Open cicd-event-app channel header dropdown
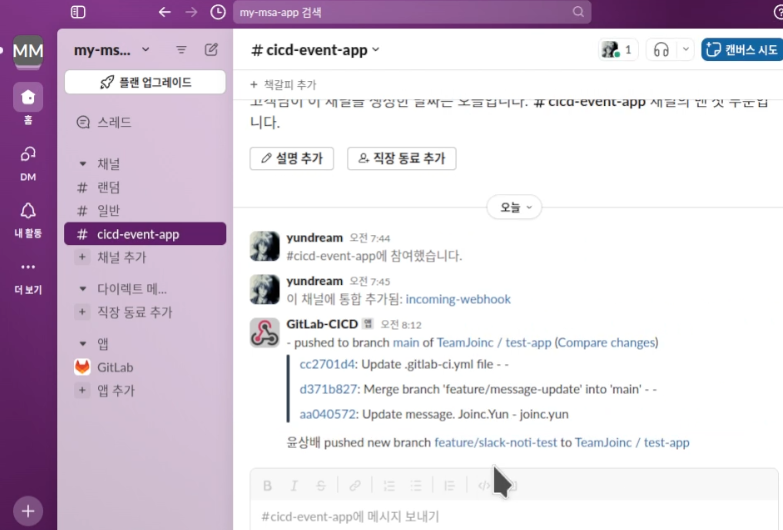This screenshot has height=530, width=783. [316, 50]
